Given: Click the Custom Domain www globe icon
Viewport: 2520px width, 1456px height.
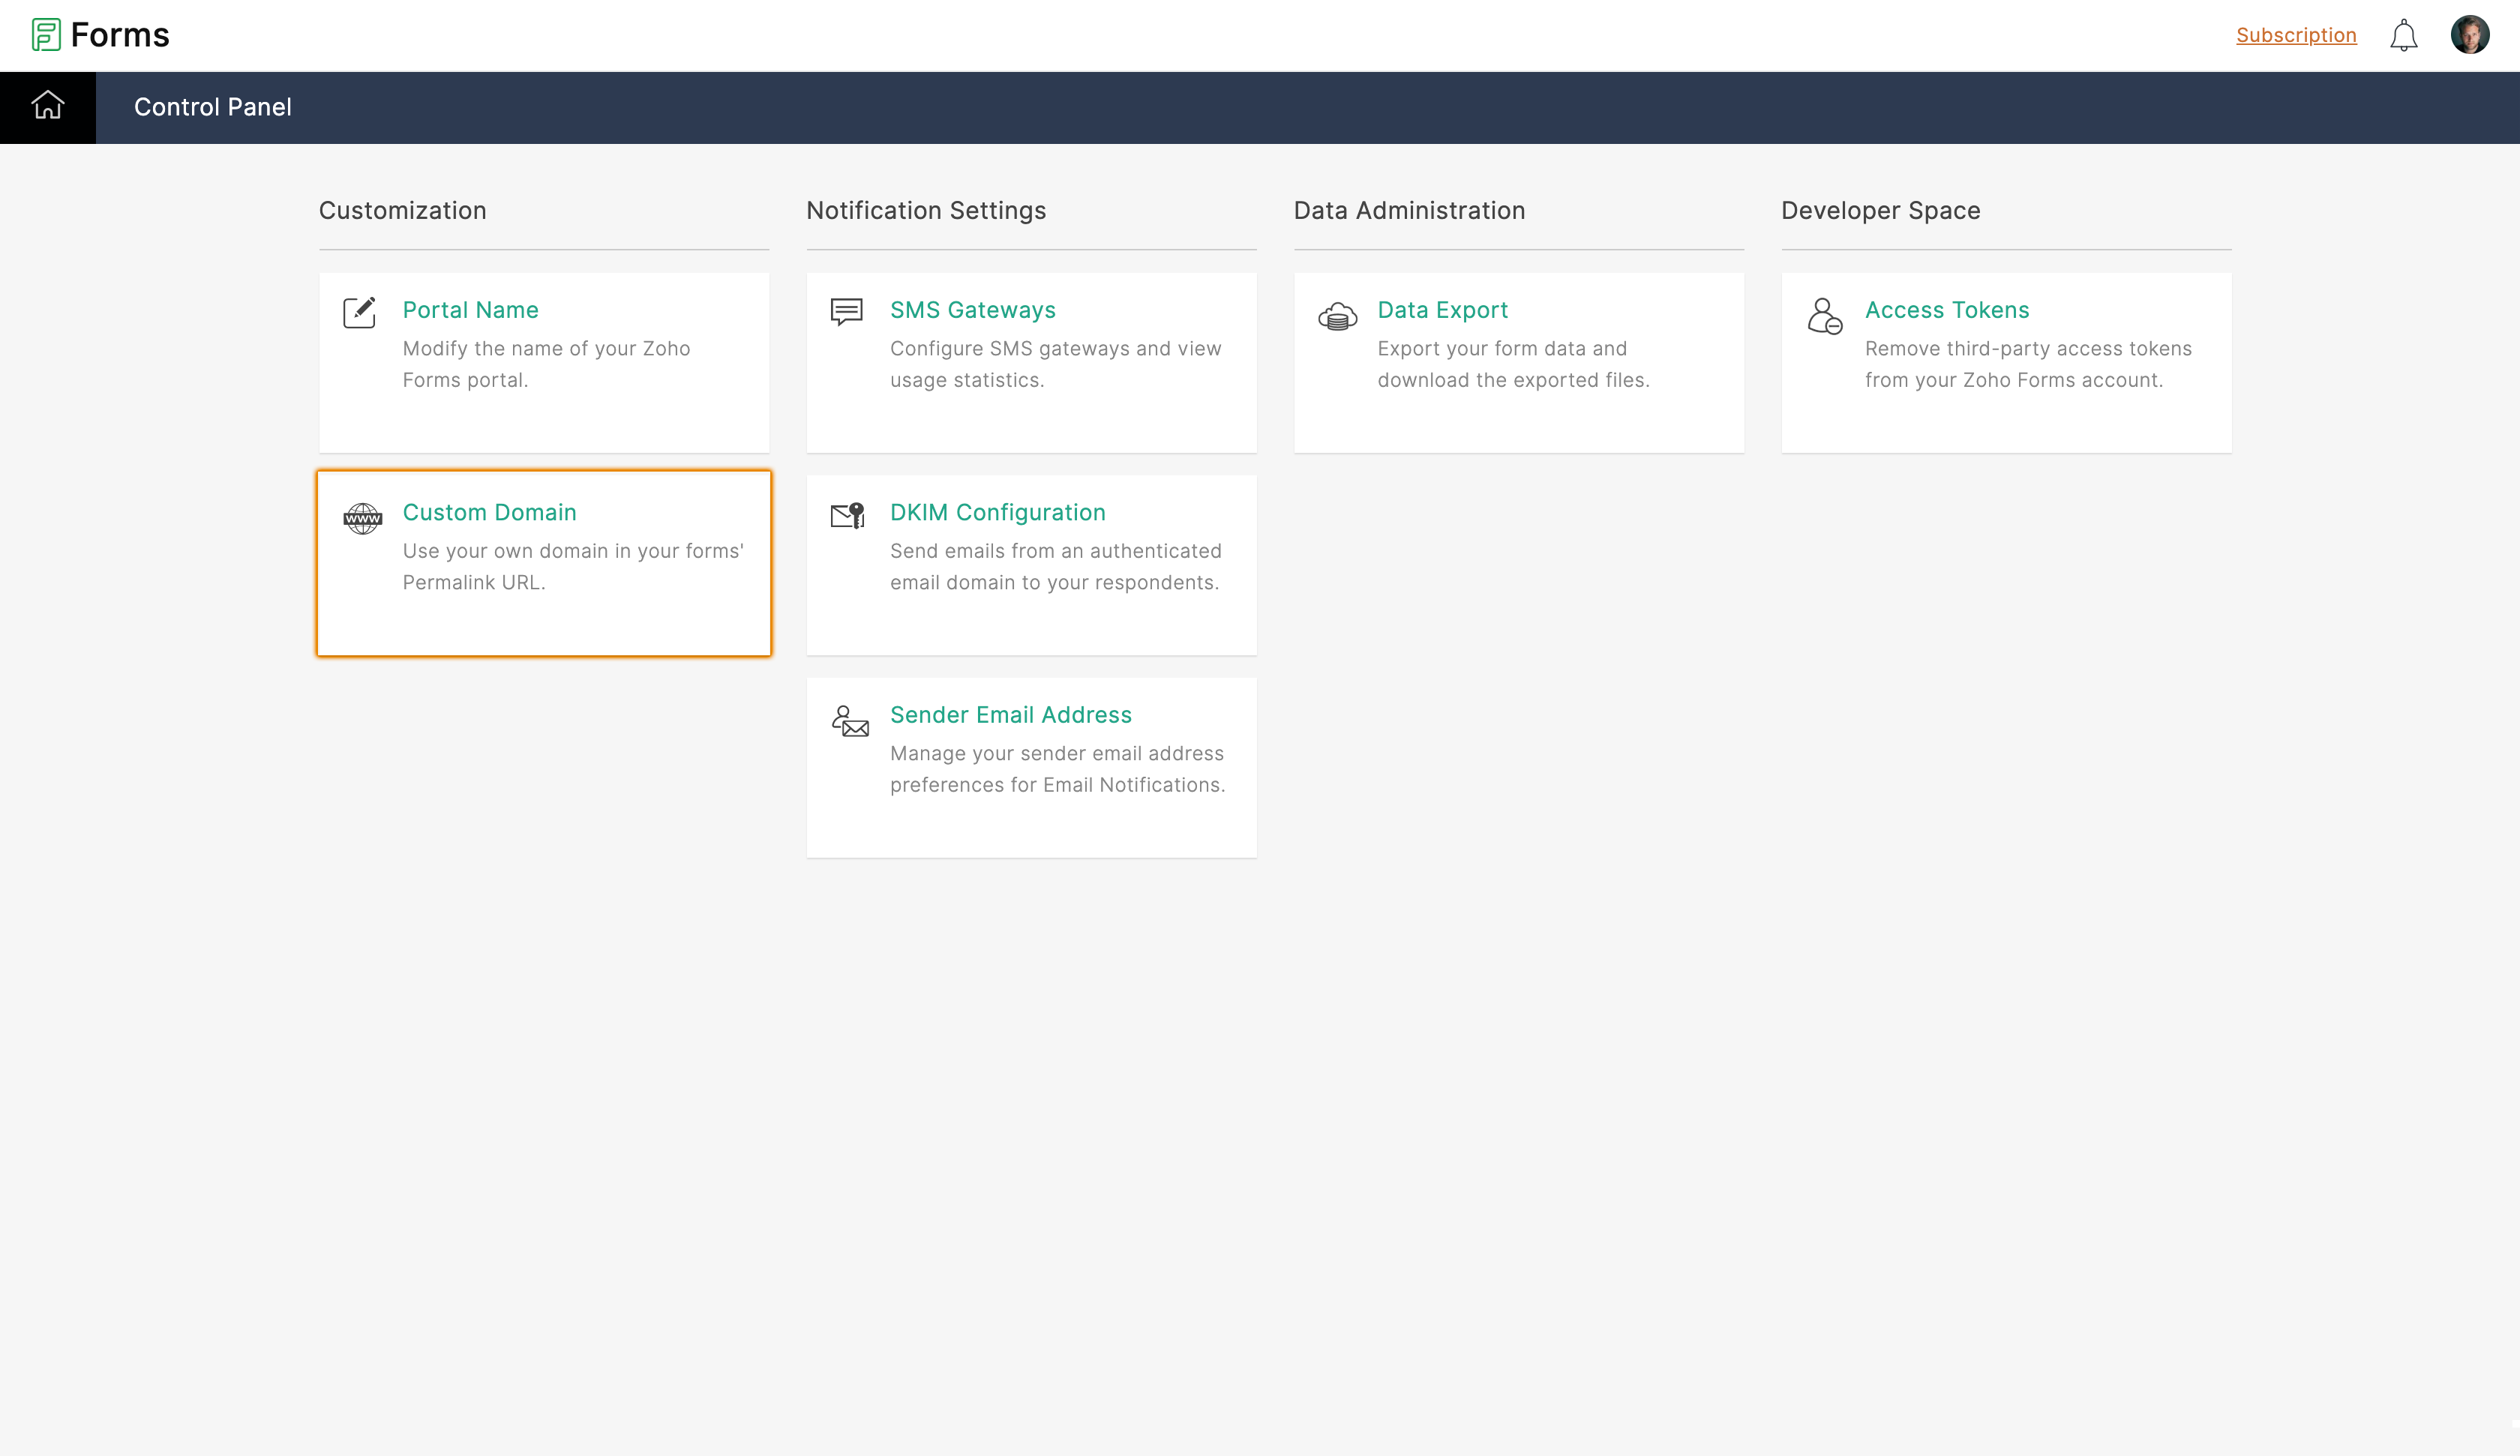Looking at the screenshot, I should coord(362,518).
